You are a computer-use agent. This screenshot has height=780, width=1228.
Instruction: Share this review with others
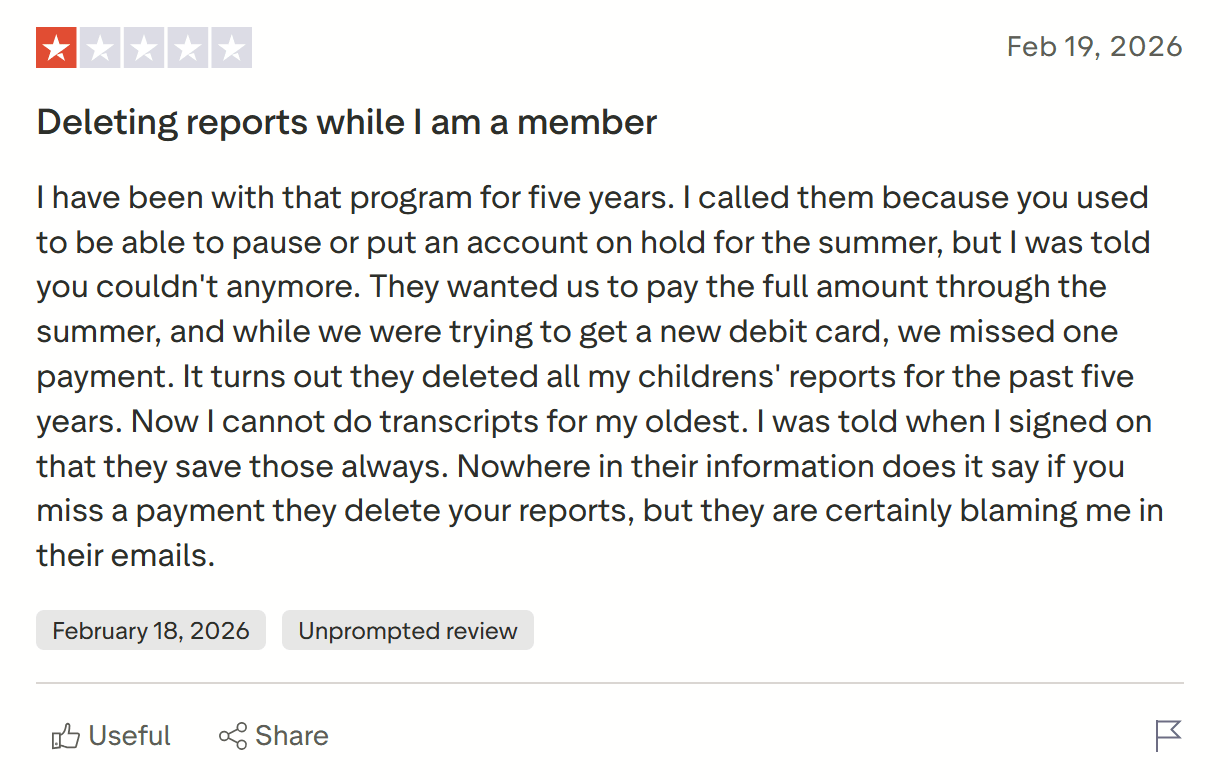(x=272, y=736)
